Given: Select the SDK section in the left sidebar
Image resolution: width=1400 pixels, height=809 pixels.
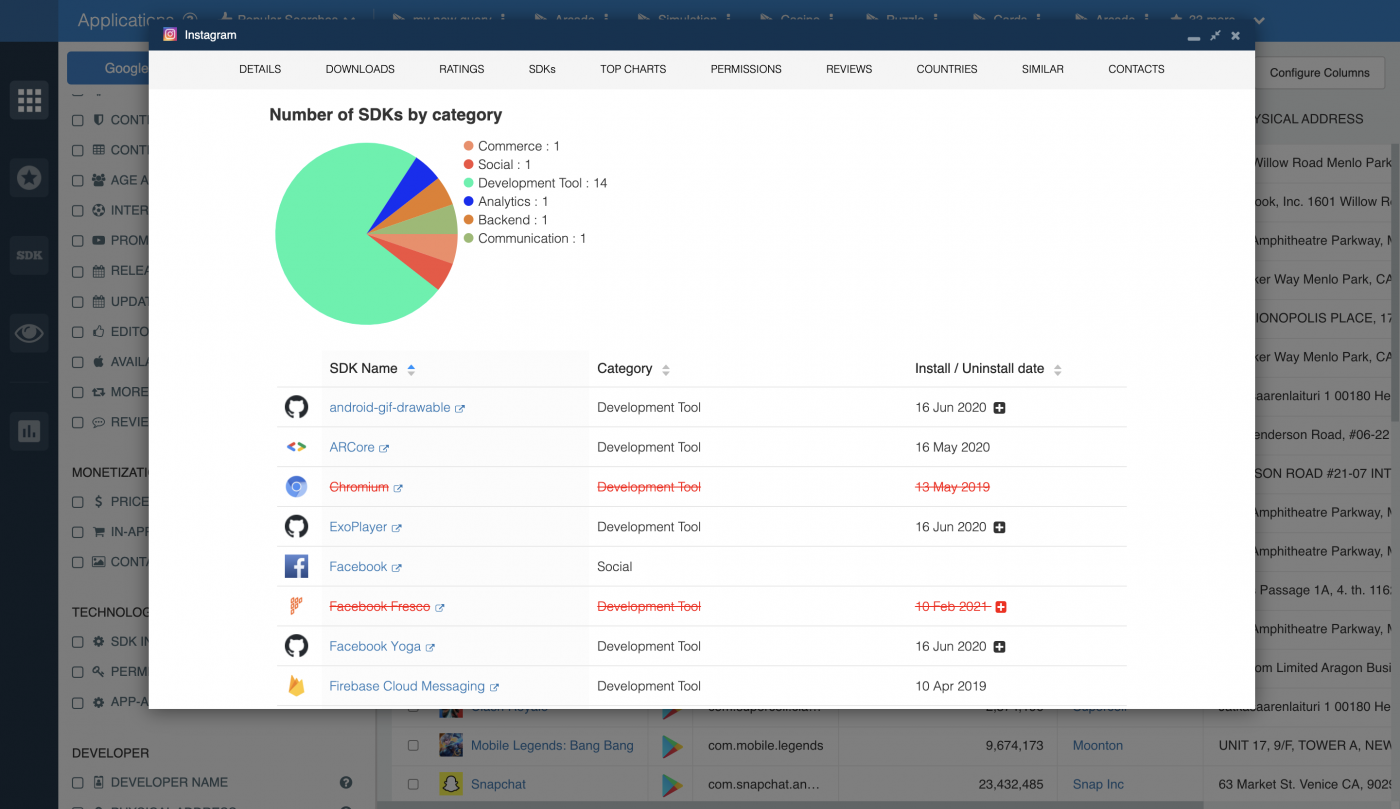Looking at the screenshot, I should point(28,255).
